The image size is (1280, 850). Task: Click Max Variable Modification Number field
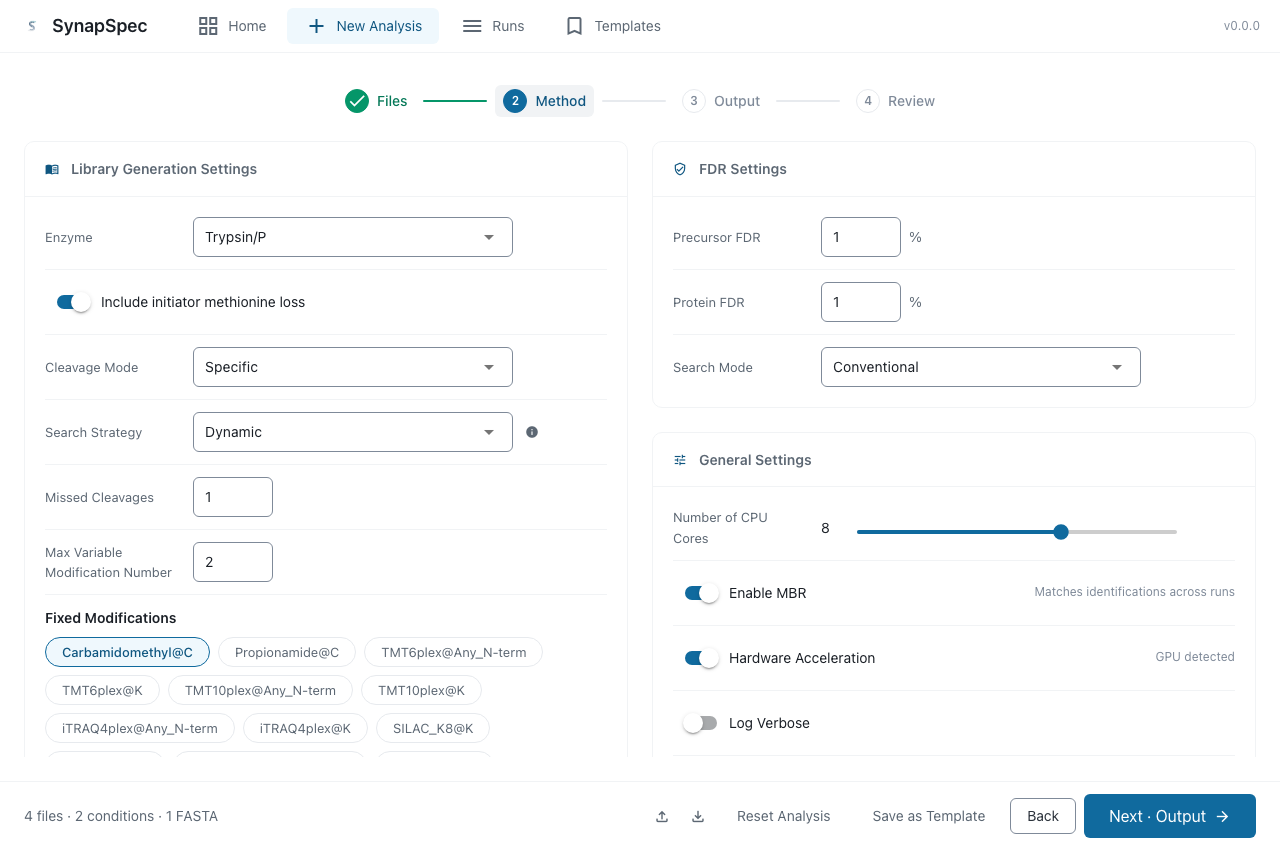pos(233,562)
